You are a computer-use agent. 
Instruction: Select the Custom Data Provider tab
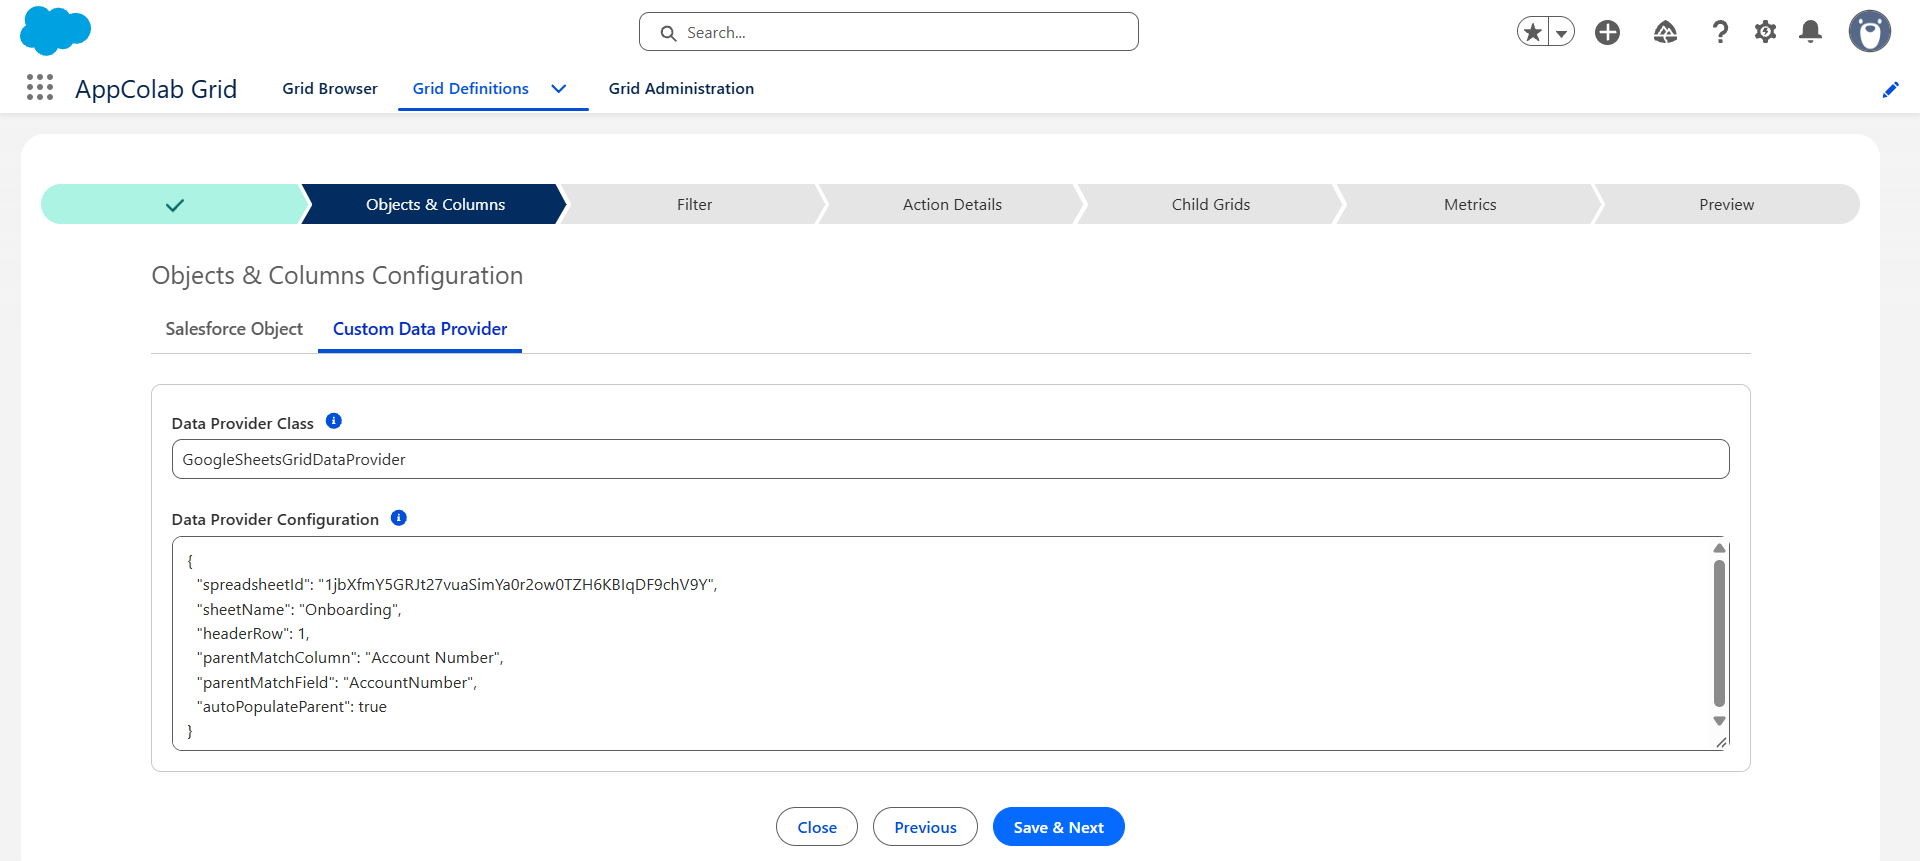pyautogui.click(x=420, y=329)
